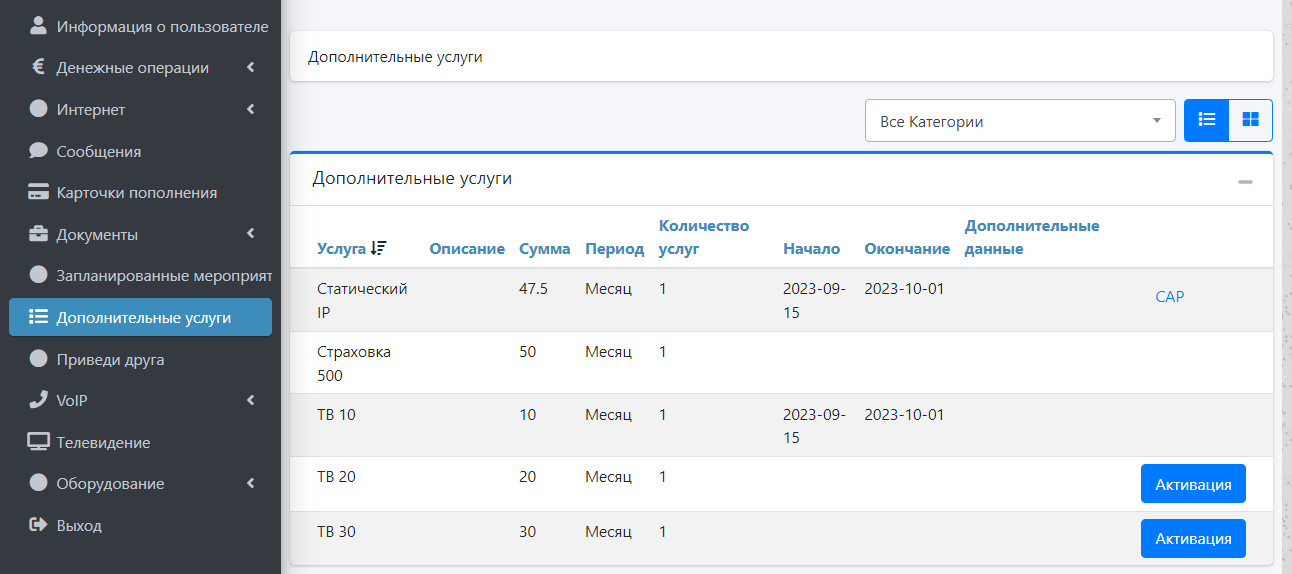Click the user icon beside Информация о пользователе

(x=38, y=26)
